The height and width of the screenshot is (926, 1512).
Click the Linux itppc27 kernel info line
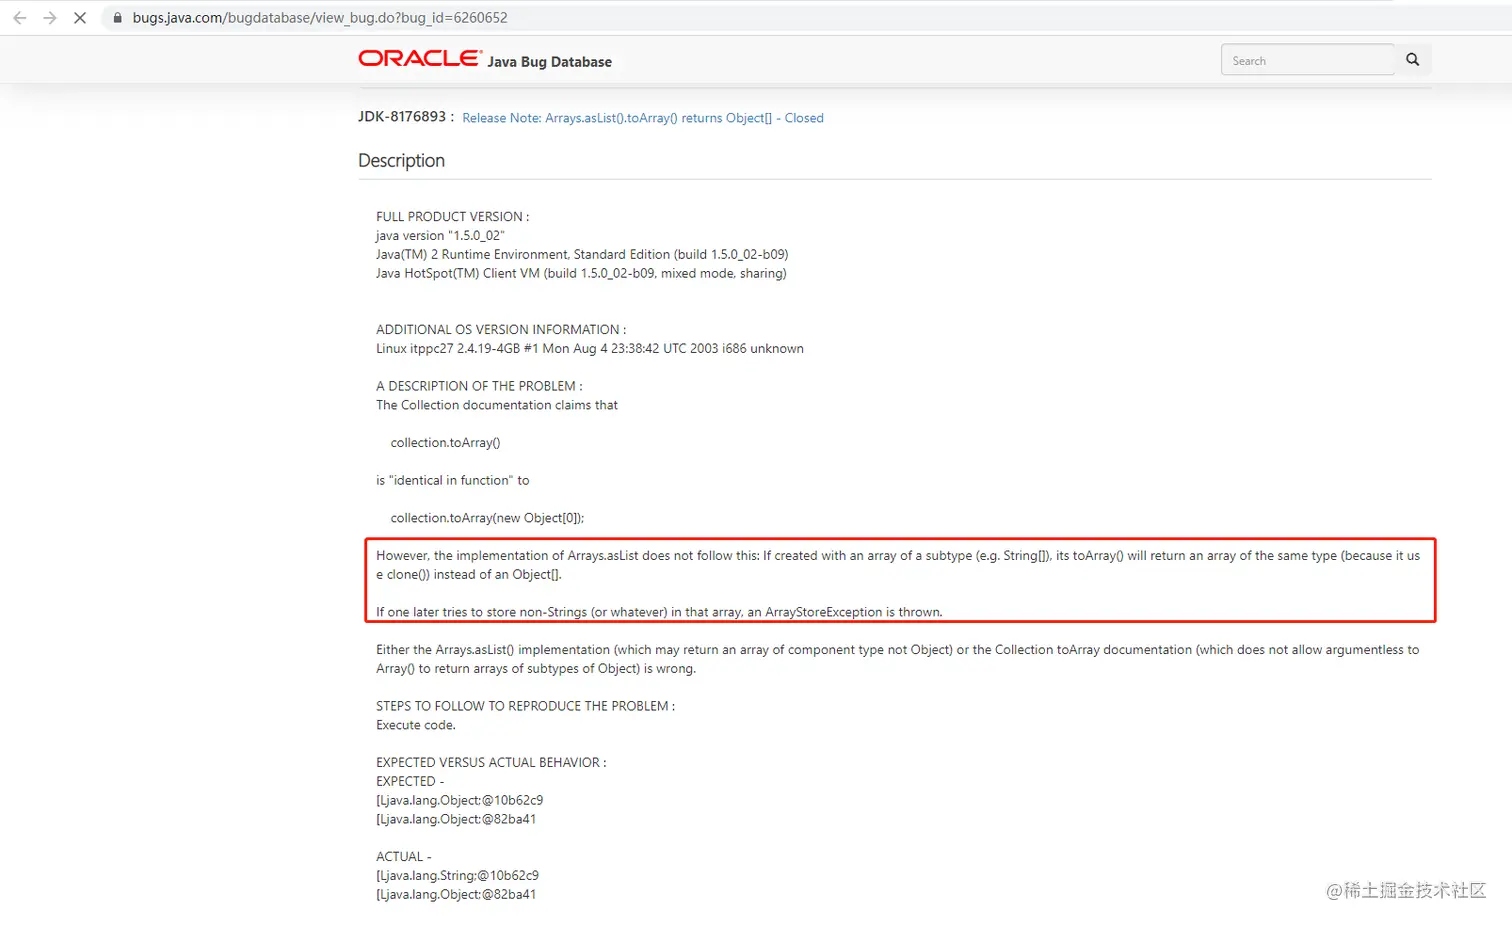pos(590,349)
